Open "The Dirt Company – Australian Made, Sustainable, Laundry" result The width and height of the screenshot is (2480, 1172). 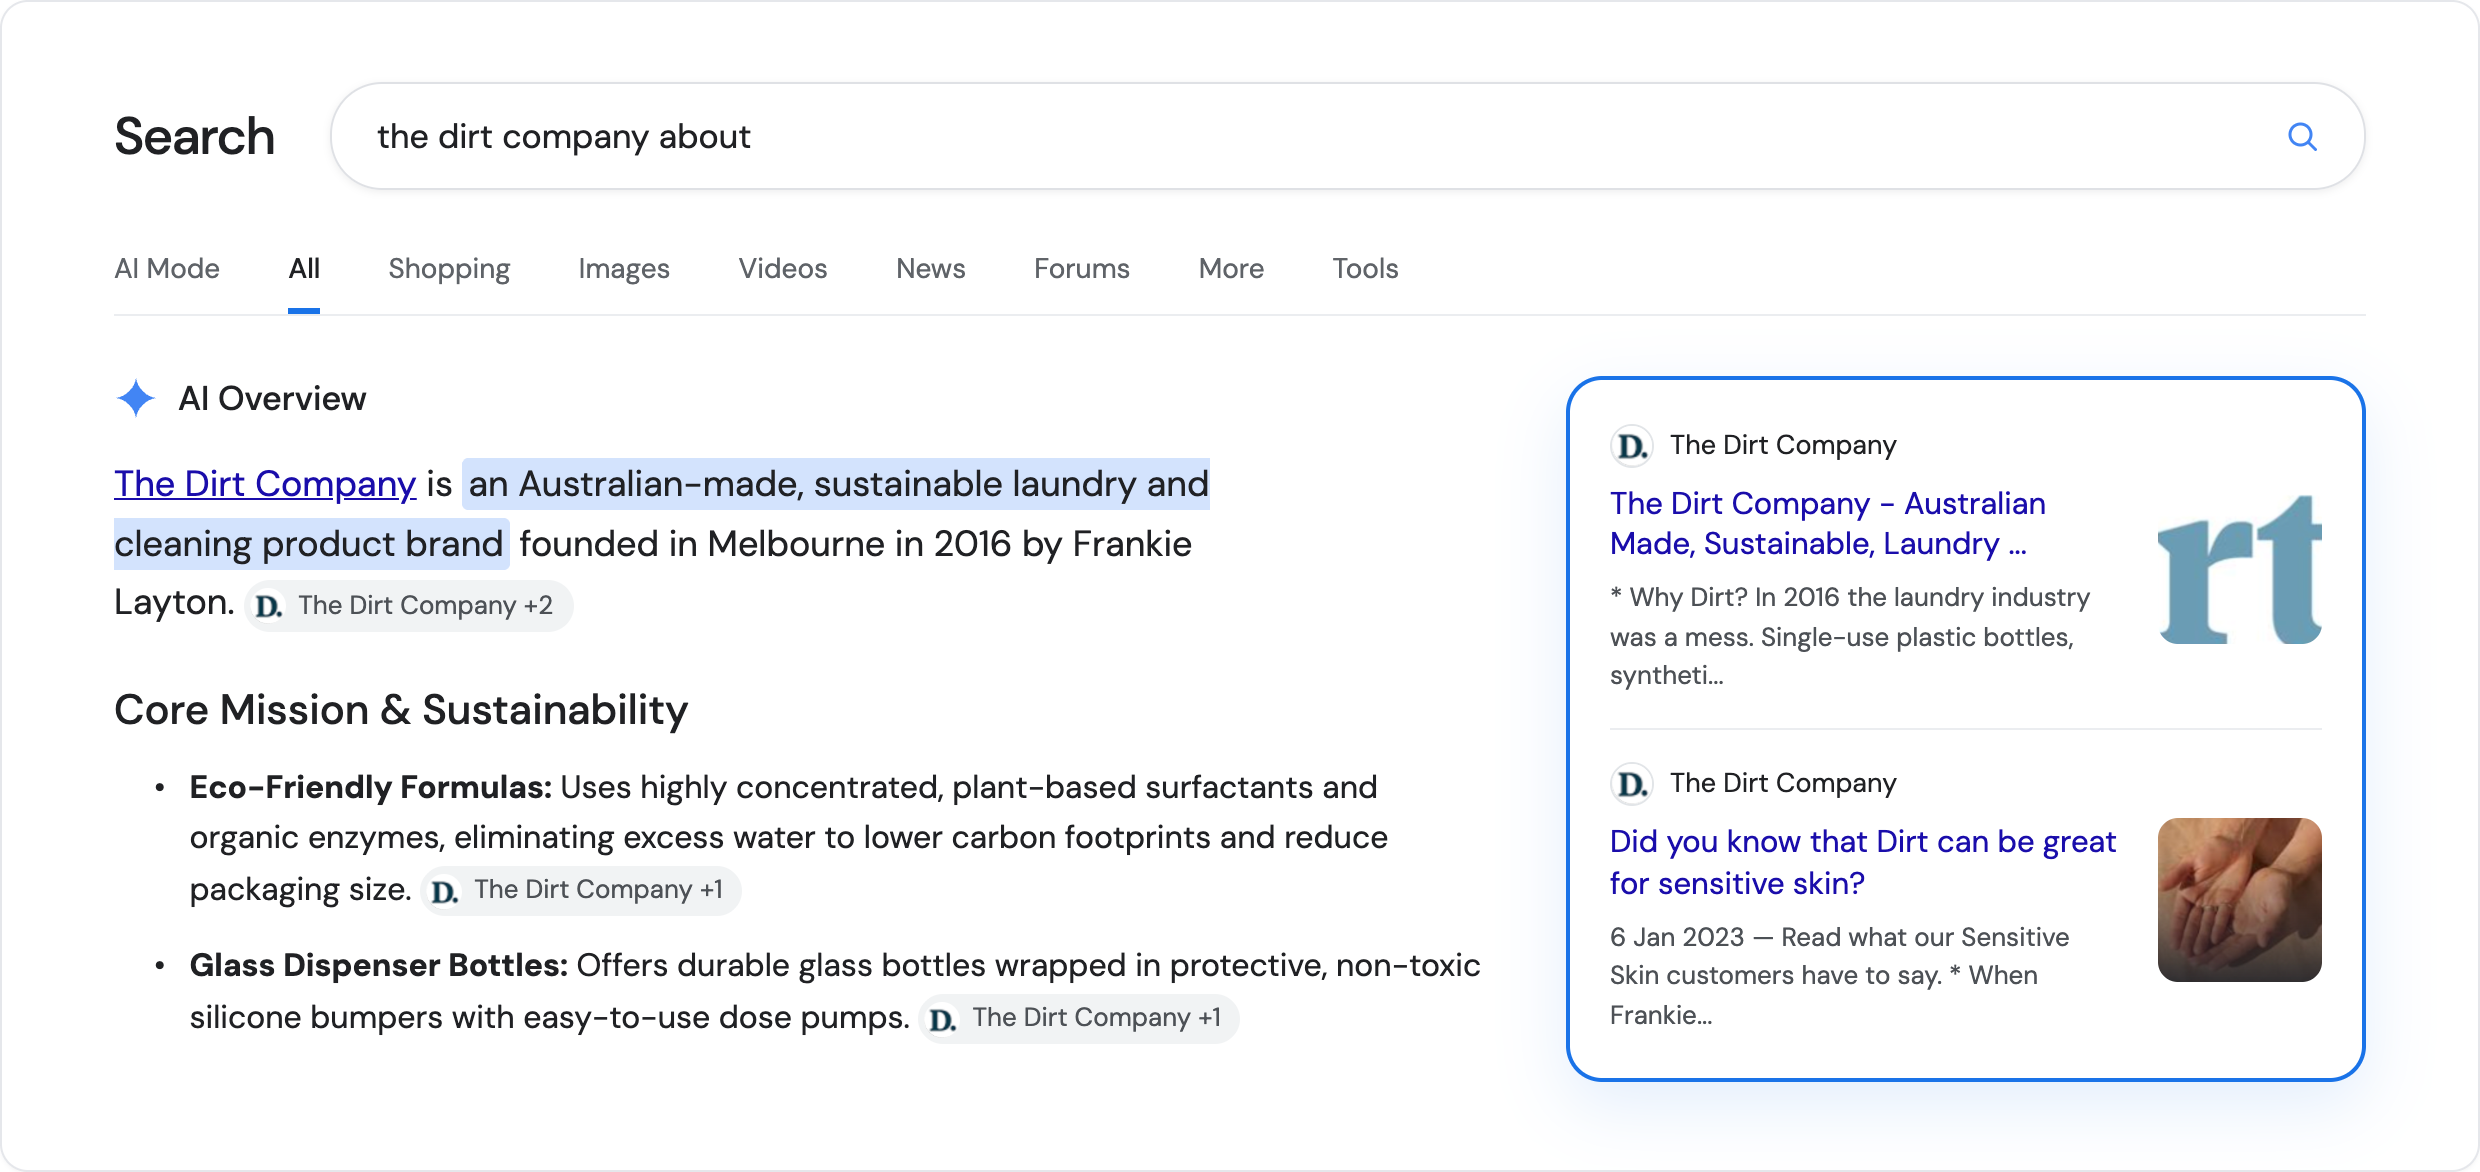(x=1827, y=523)
